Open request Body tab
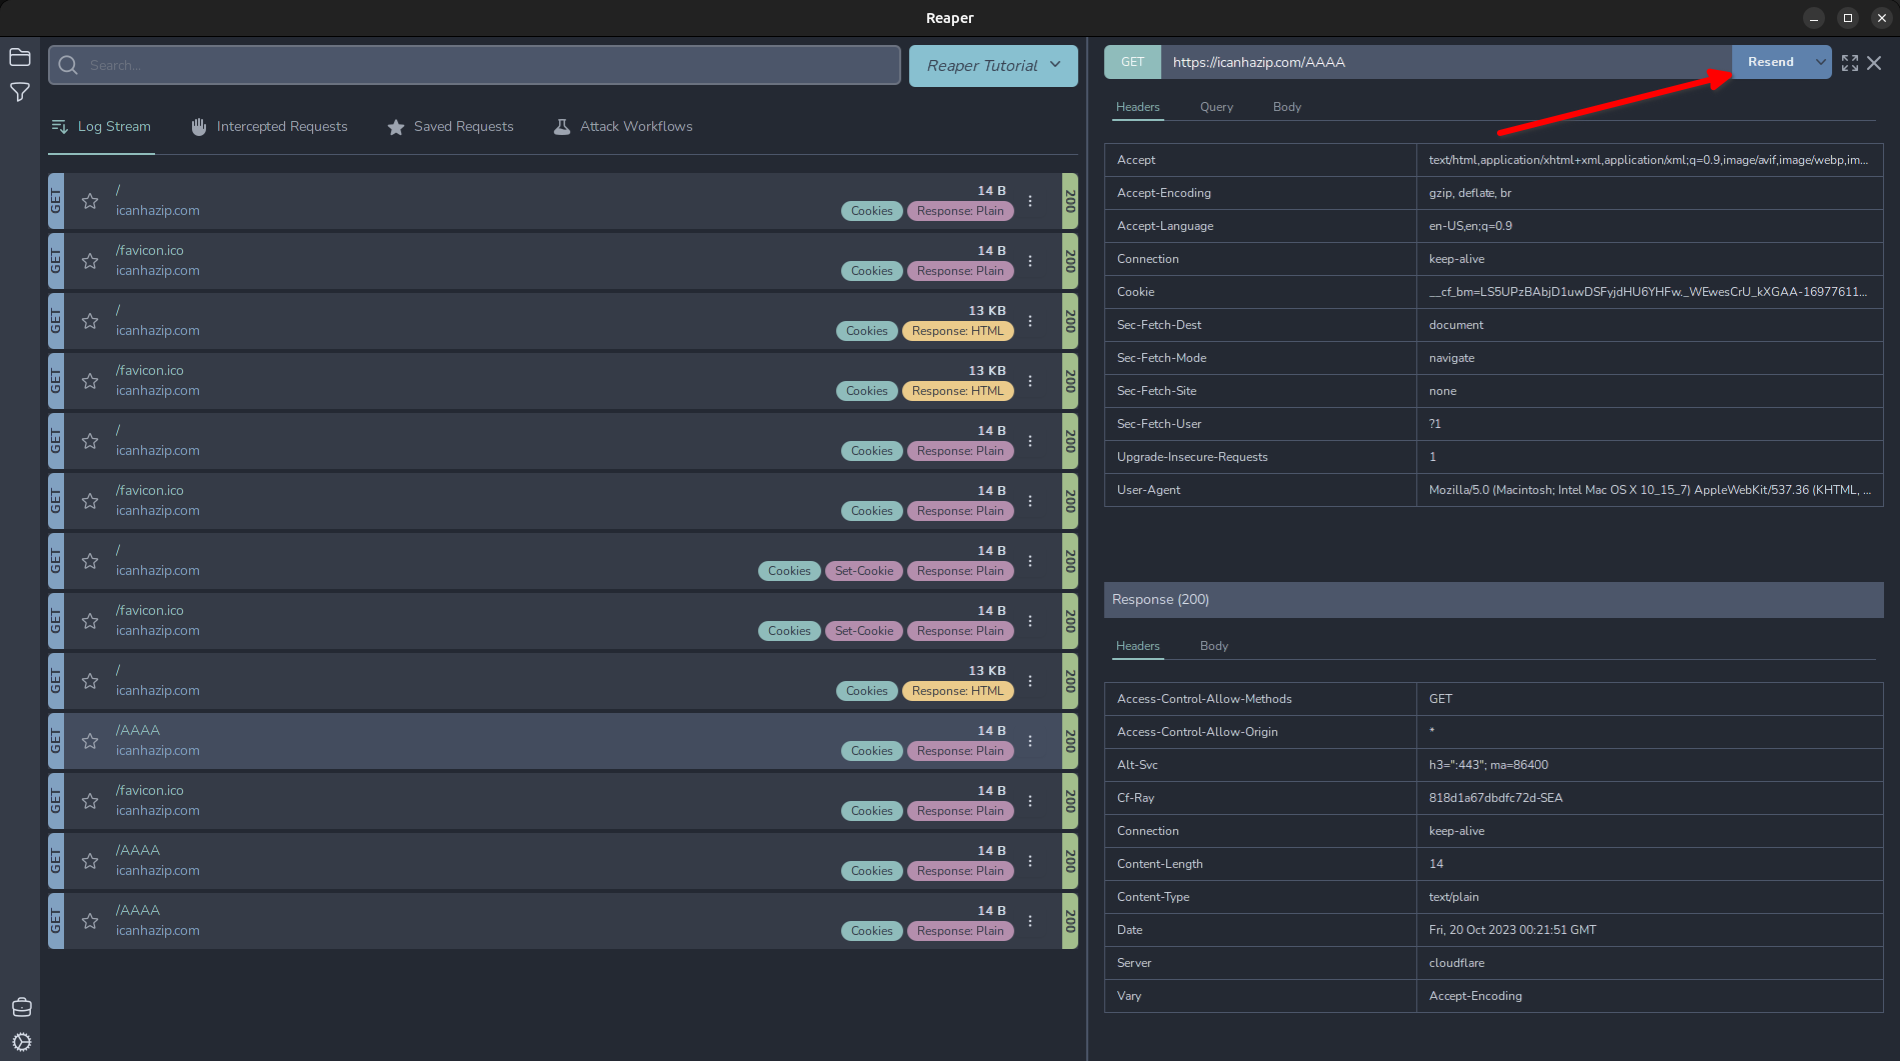1900x1061 pixels. pyautogui.click(x=1287, y=107)
